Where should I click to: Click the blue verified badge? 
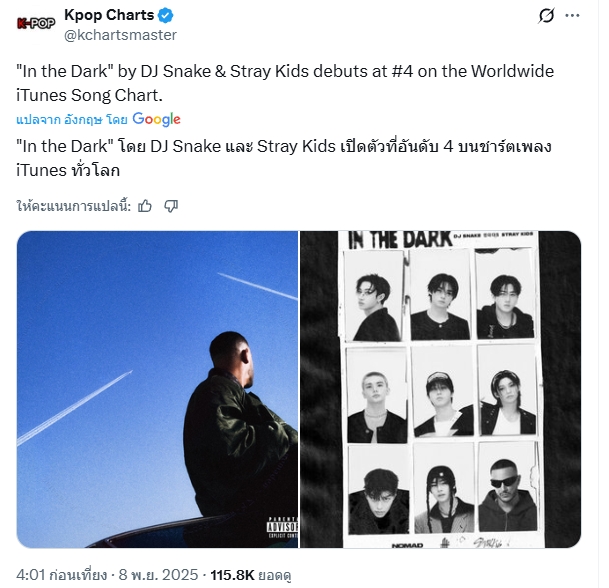coord(165,16)
